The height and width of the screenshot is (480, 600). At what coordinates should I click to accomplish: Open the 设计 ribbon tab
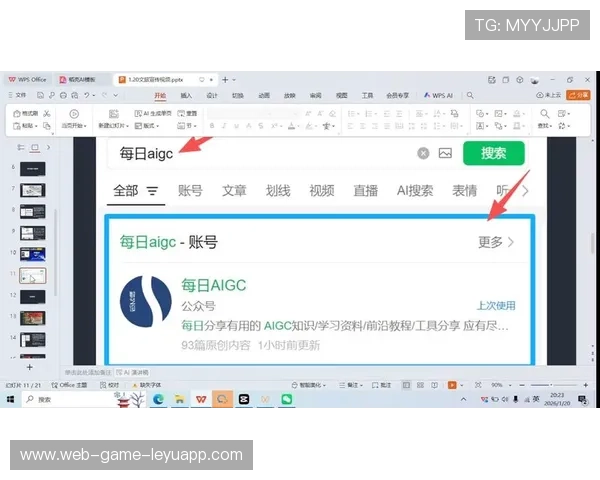212,95
